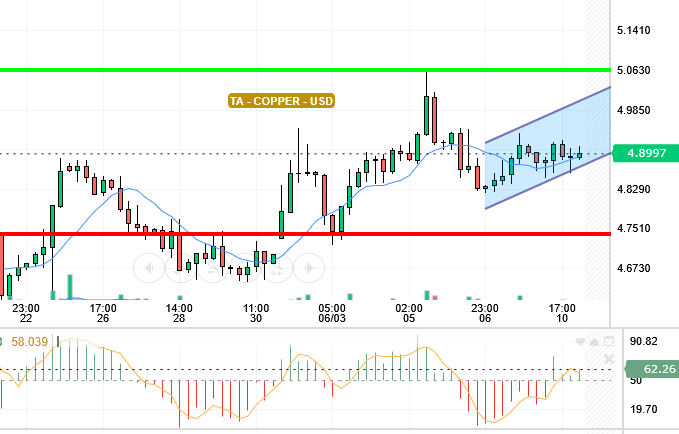Click the zoom-out magnifier navigation button
This screenshot has height=434, width=679.
pos(213,268)
